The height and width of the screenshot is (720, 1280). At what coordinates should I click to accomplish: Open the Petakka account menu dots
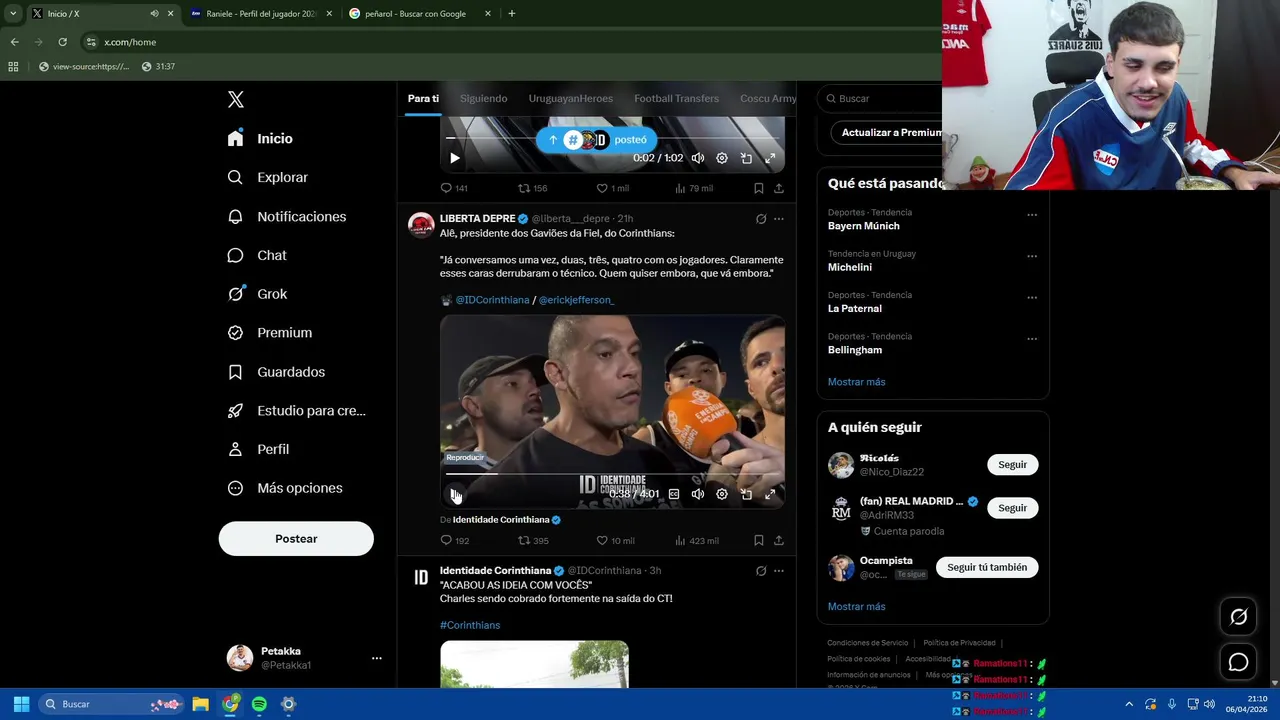click(x=377, y=658)
